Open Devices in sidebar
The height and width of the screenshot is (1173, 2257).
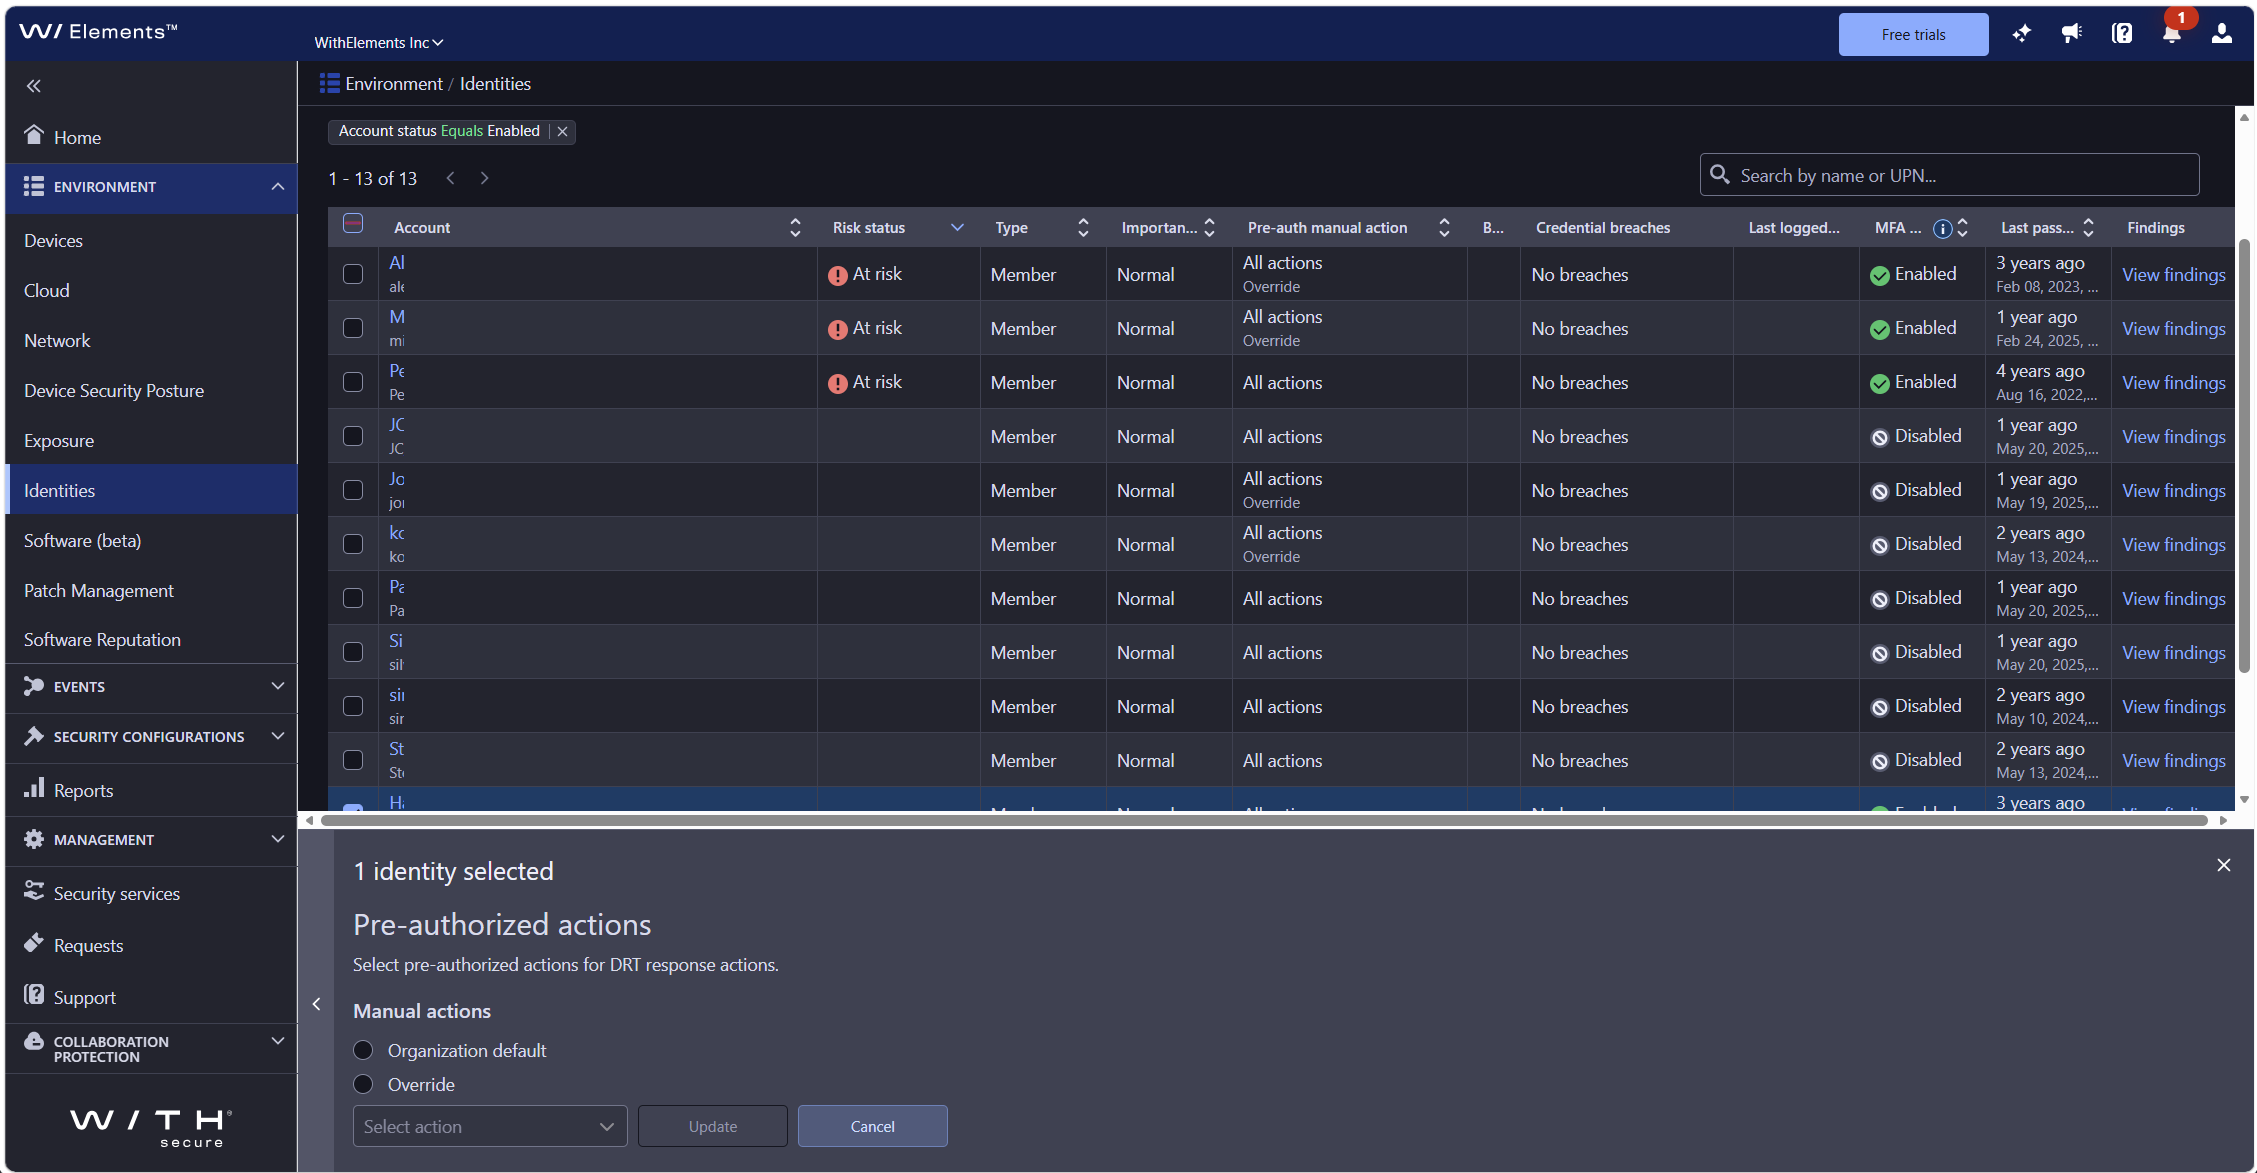pyautogui.click(x=54, y=241)
